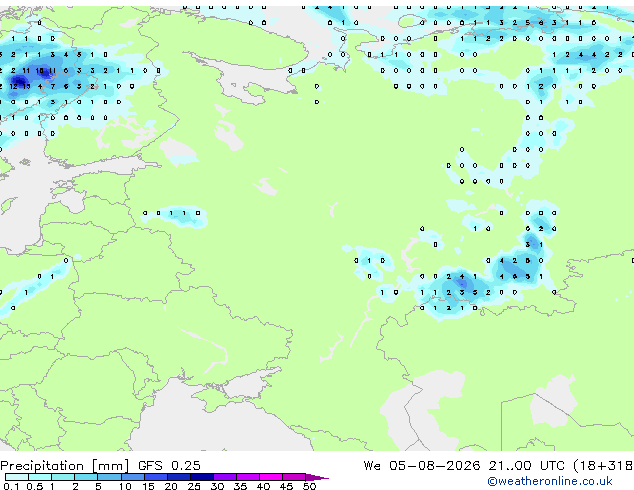Pick the 30–35 mm violet legend swatch
The image size is (634, 490).
(x=225, y=477)
